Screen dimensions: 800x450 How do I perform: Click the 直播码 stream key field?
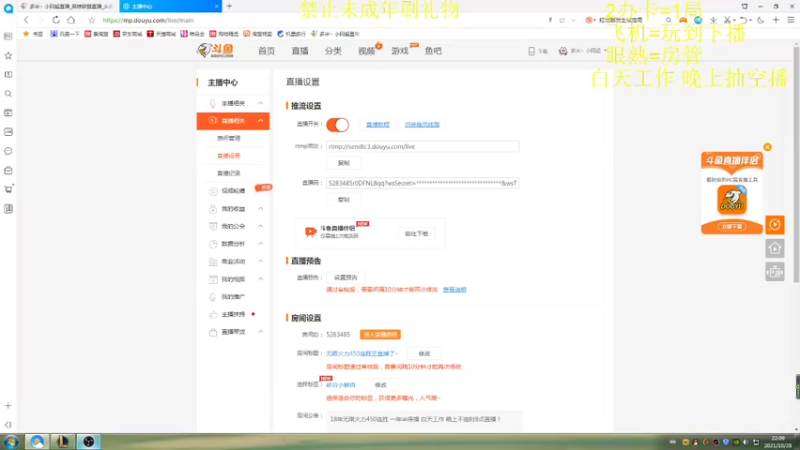[422, 183]
